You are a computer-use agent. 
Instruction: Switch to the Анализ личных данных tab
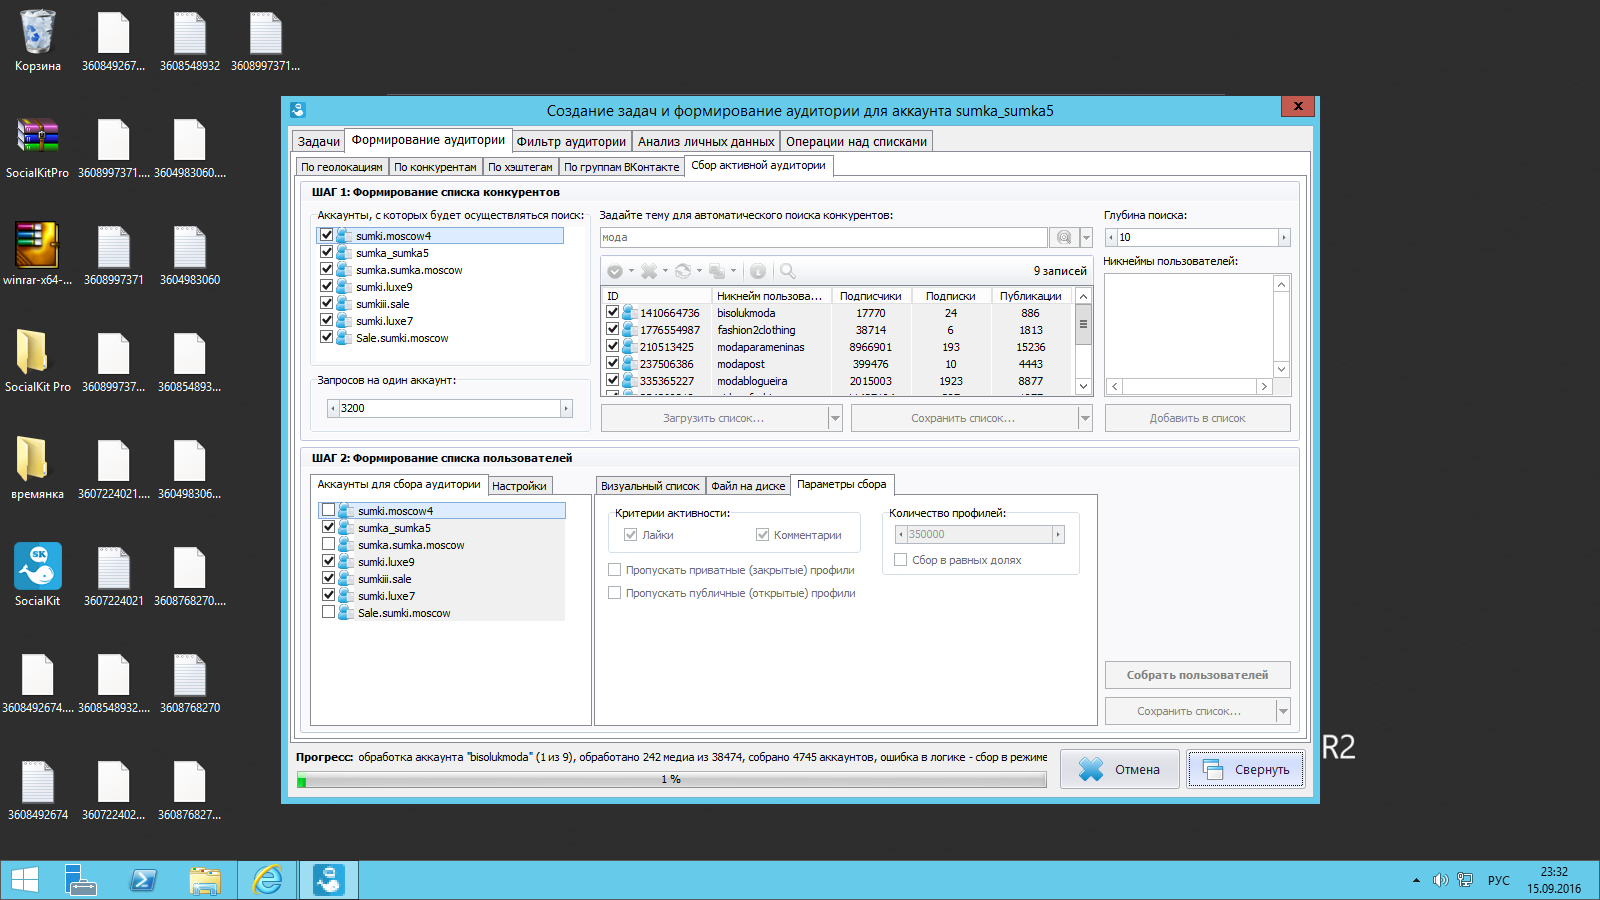pyautogui.click(x=706, y=141)
